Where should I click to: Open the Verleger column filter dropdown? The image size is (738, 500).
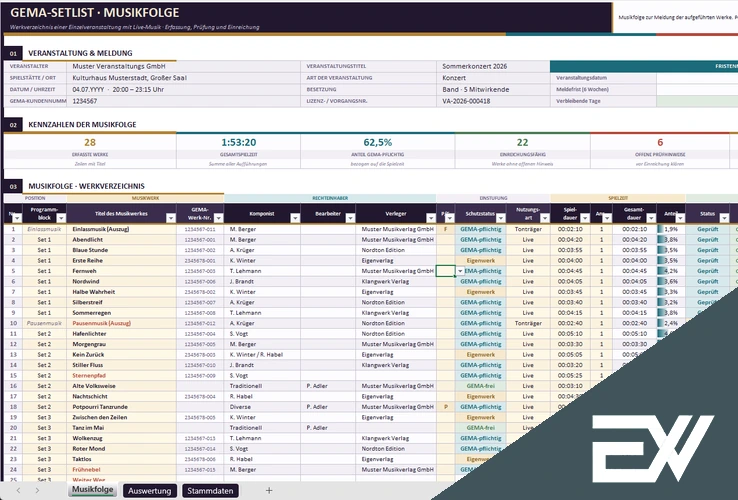[431, 218]
